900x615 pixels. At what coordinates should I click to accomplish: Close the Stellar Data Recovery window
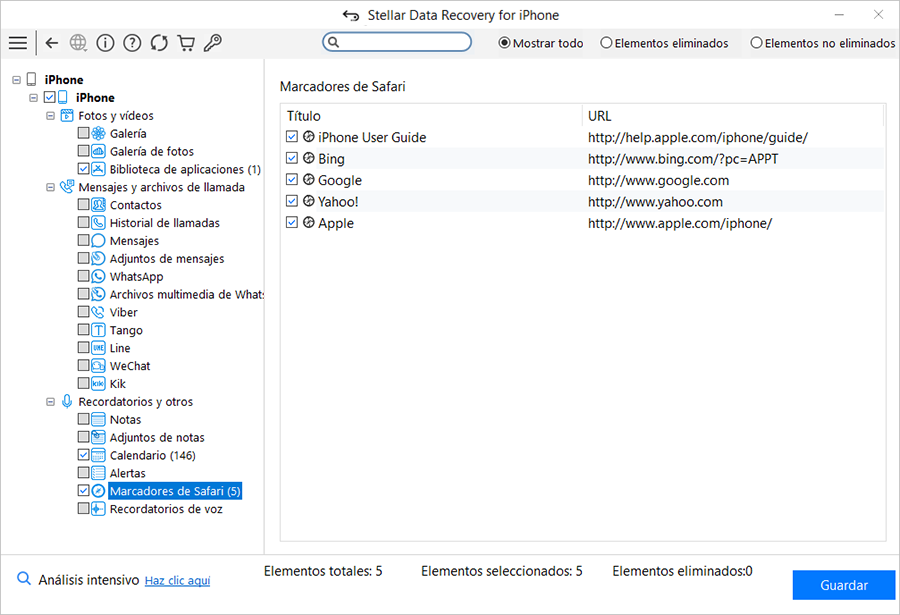click(x=878, y=15)
